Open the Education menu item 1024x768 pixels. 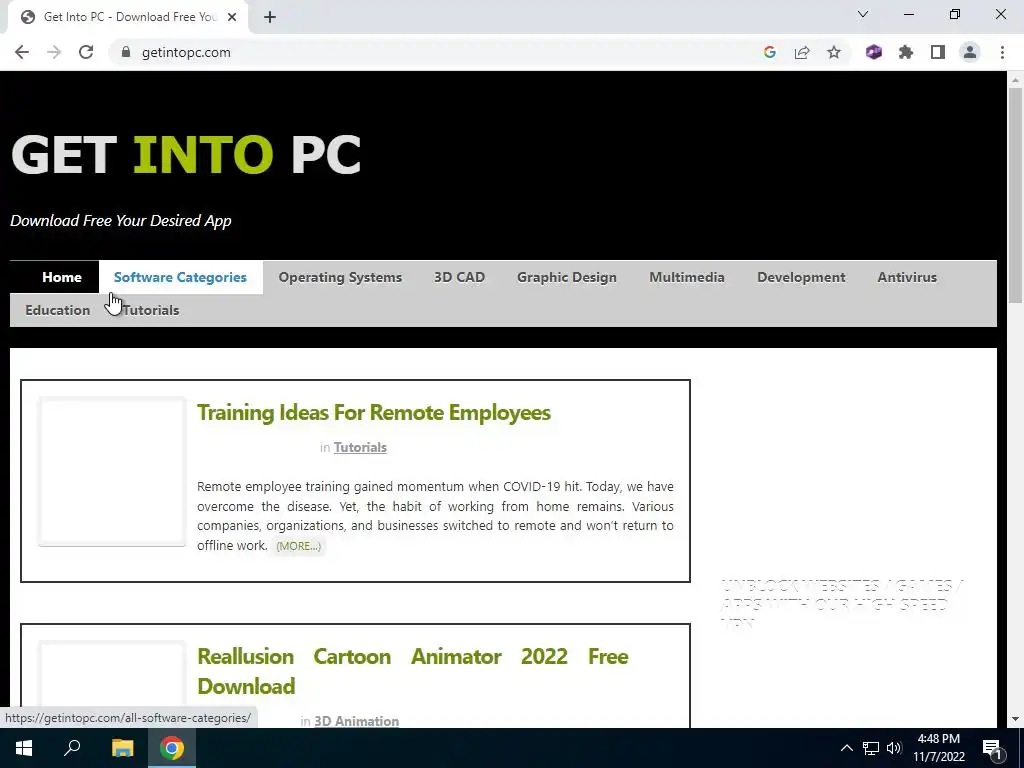(57, 310)
